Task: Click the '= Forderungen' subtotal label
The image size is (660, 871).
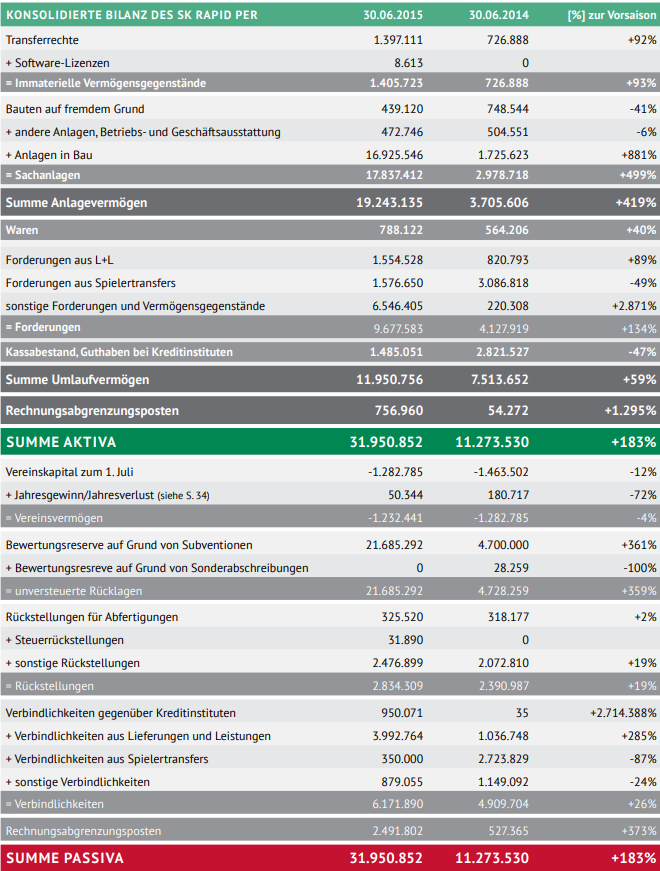Action: point(43,327)
